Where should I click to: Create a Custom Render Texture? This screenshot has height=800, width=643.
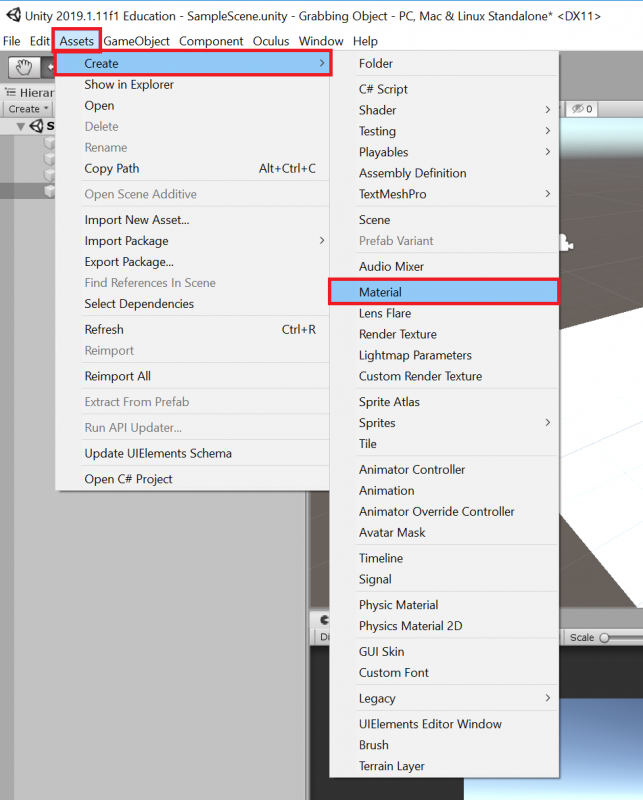coord(444,376)
